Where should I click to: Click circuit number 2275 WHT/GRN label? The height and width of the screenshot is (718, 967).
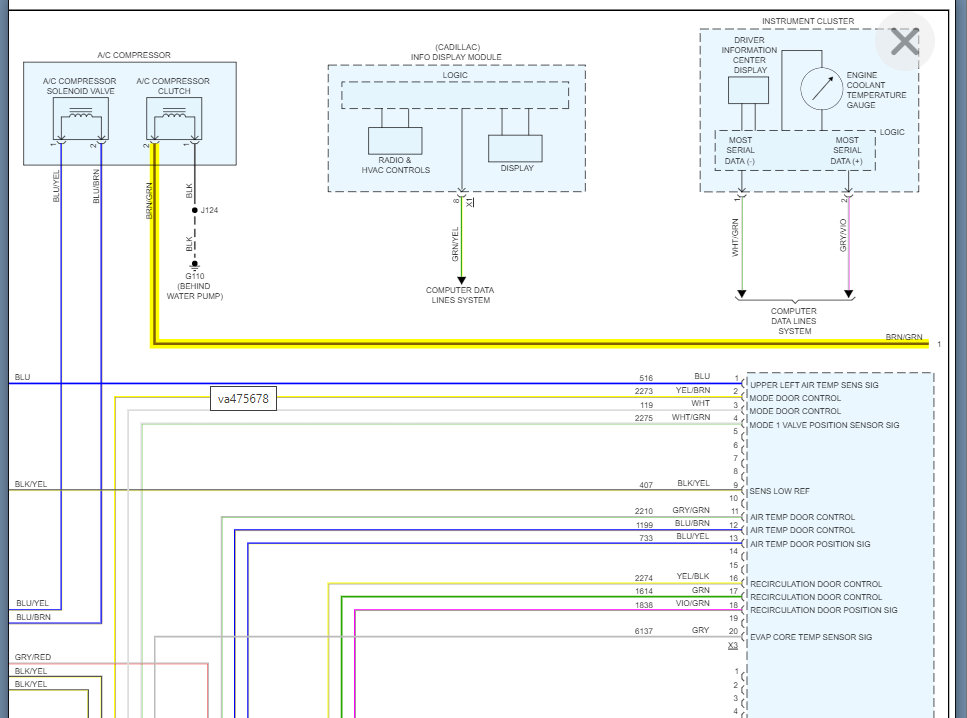pyautogui.click(x=644, y=418)
